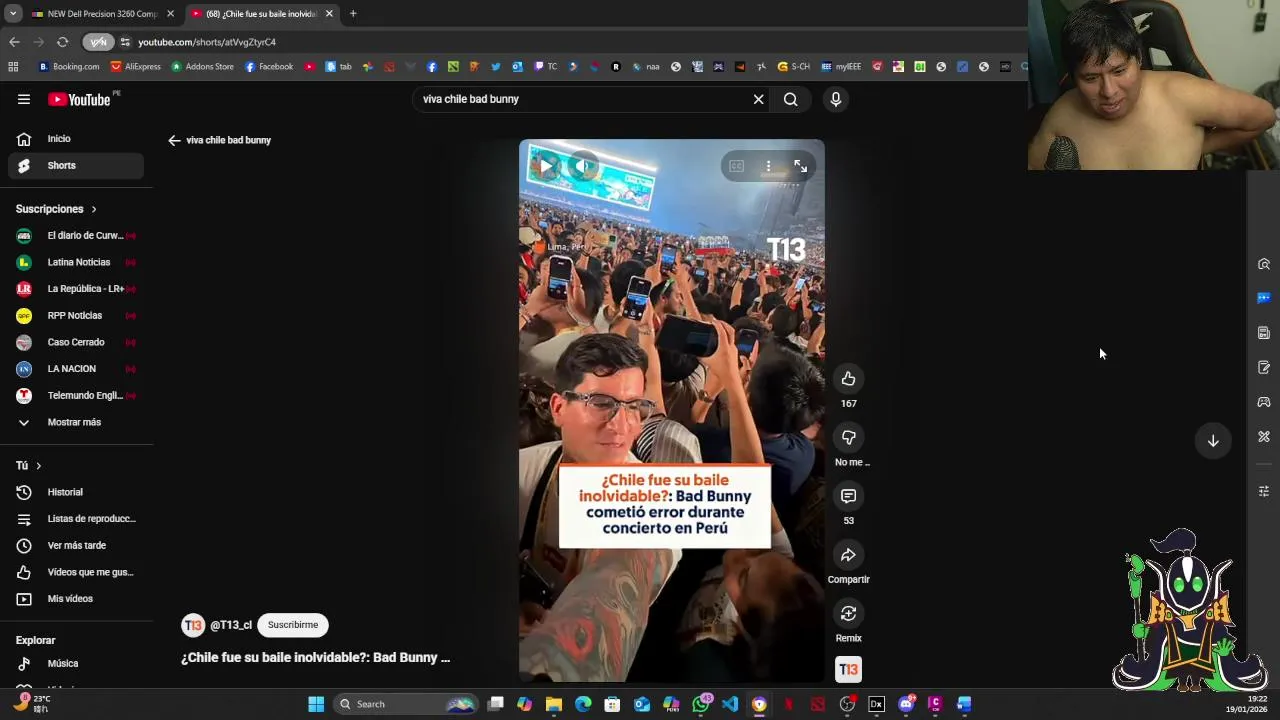Open El diario de Curw... subscription
Image resolution: width=1280 pixels, height=720 pixels.
(76, 235)
